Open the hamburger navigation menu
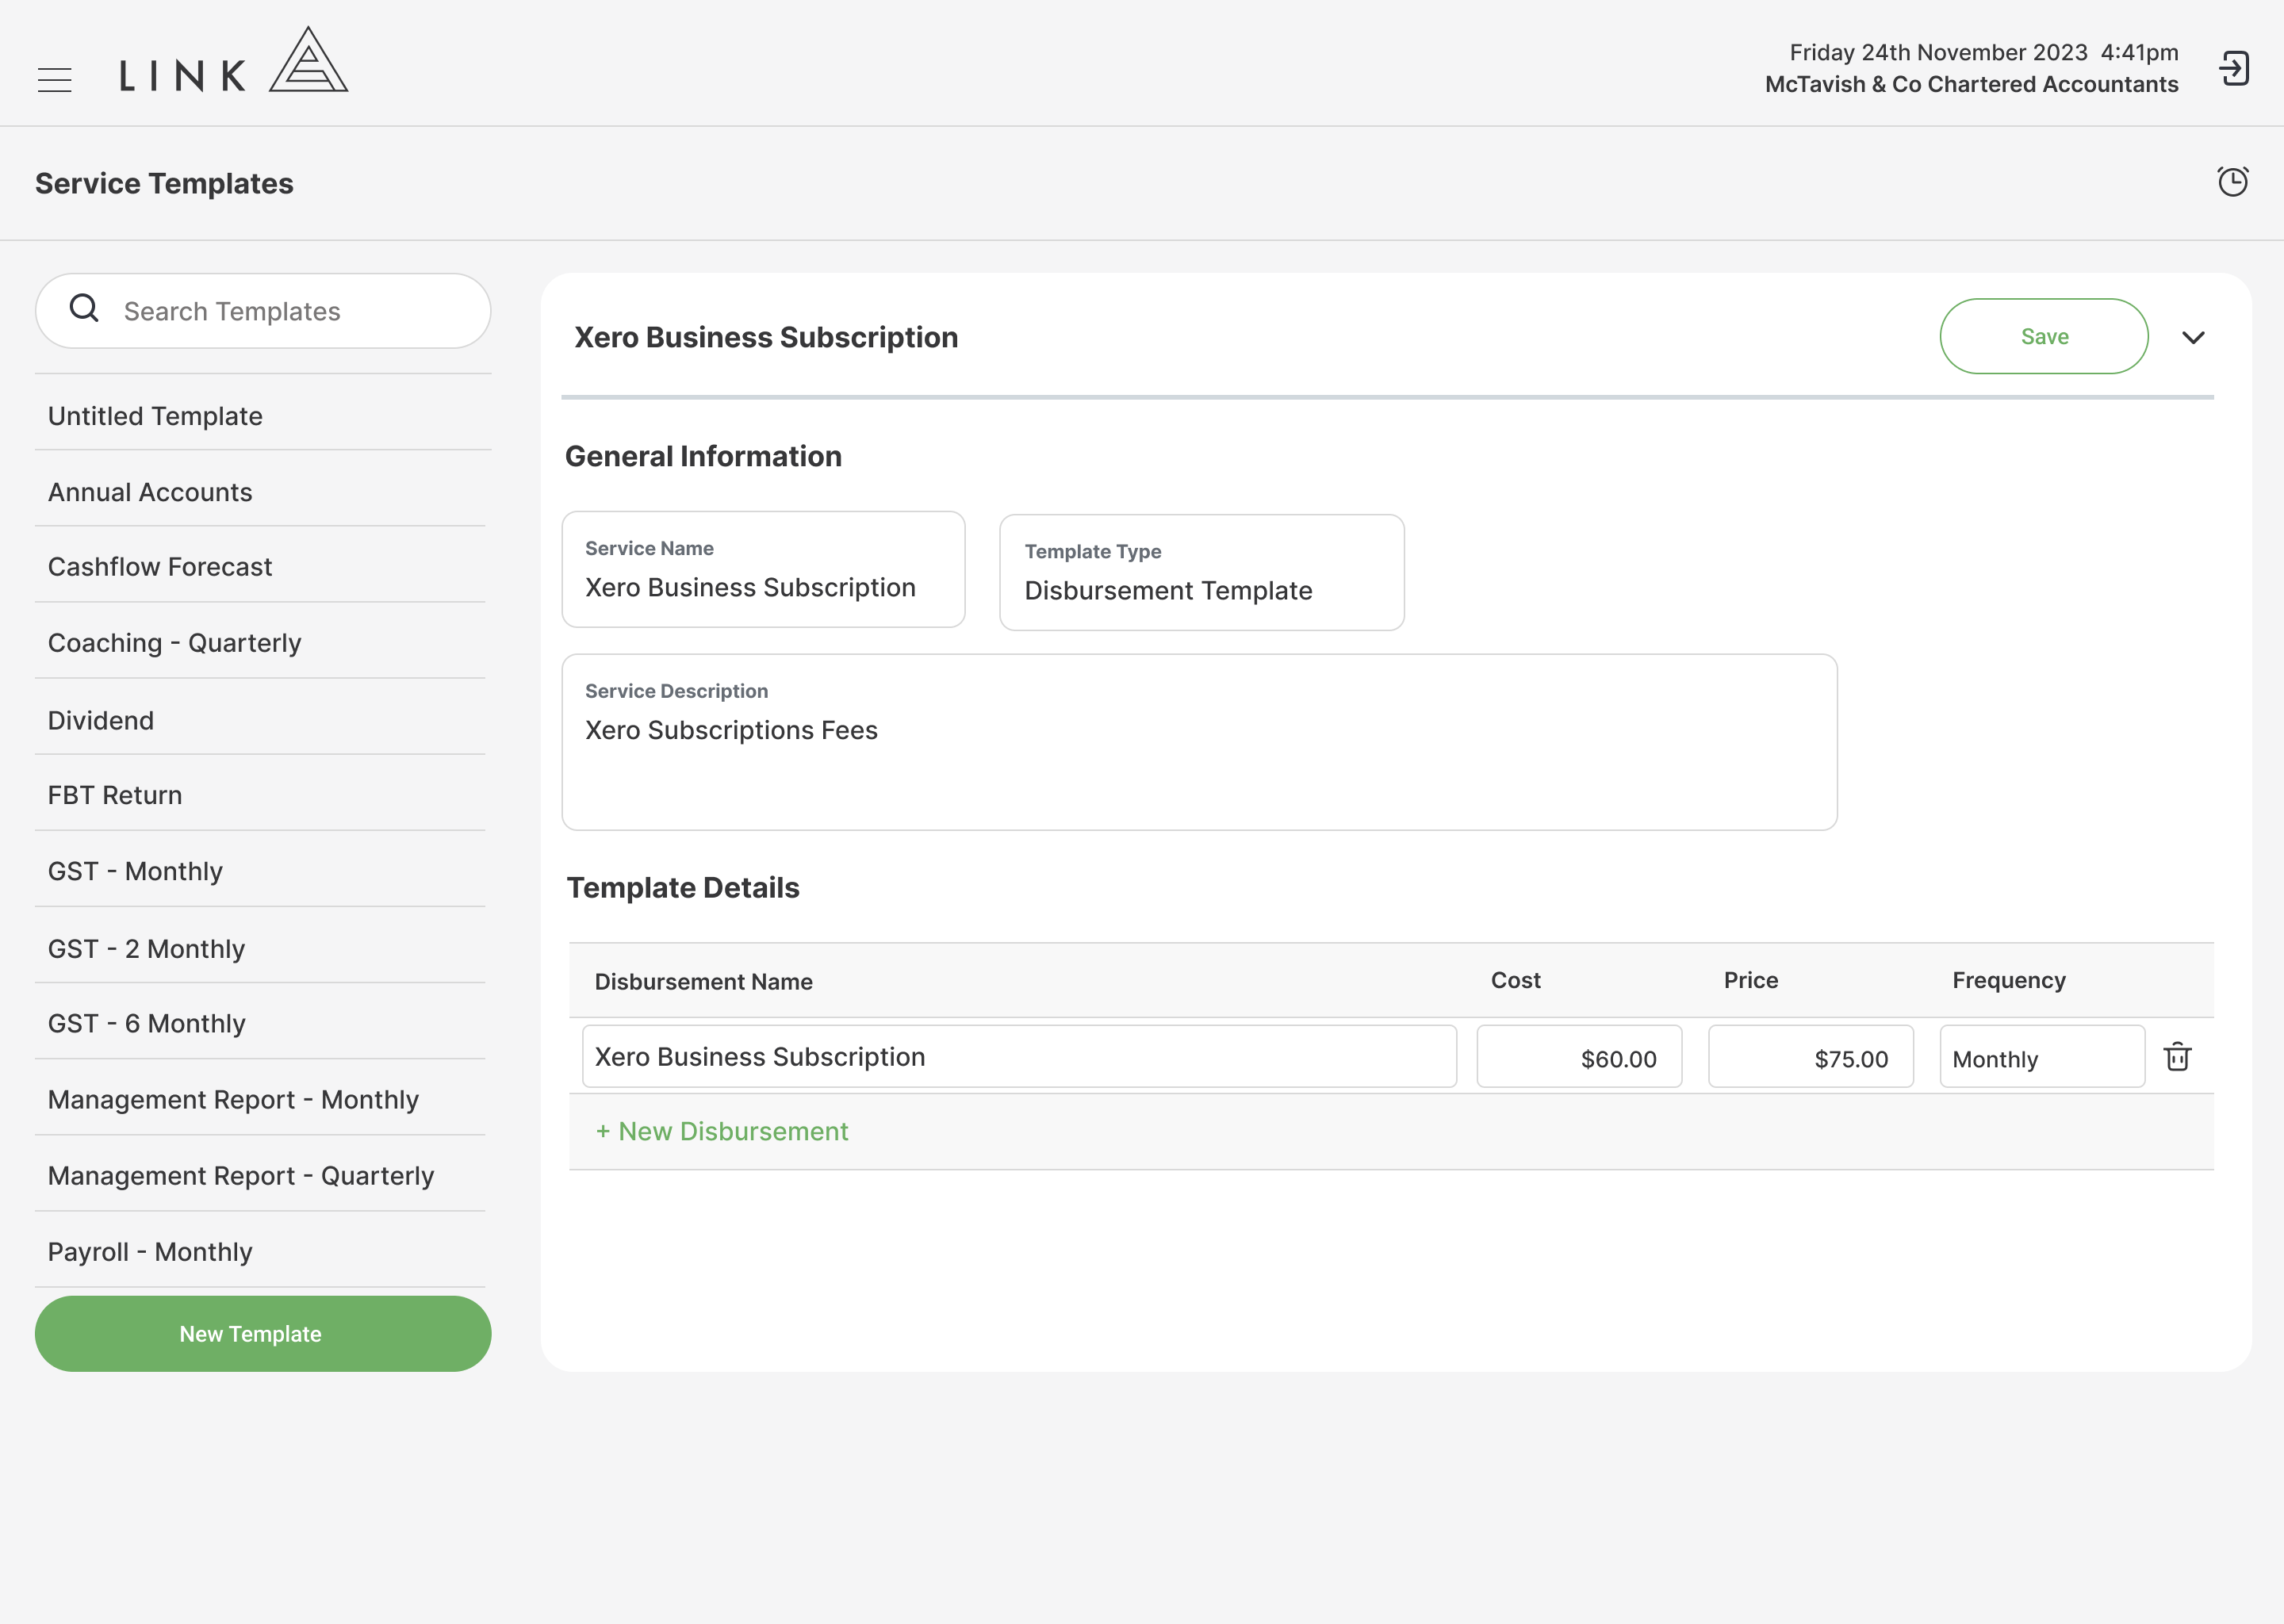Image resolution: width=2284 pixels, height=1624 pixels. [55, 79]
